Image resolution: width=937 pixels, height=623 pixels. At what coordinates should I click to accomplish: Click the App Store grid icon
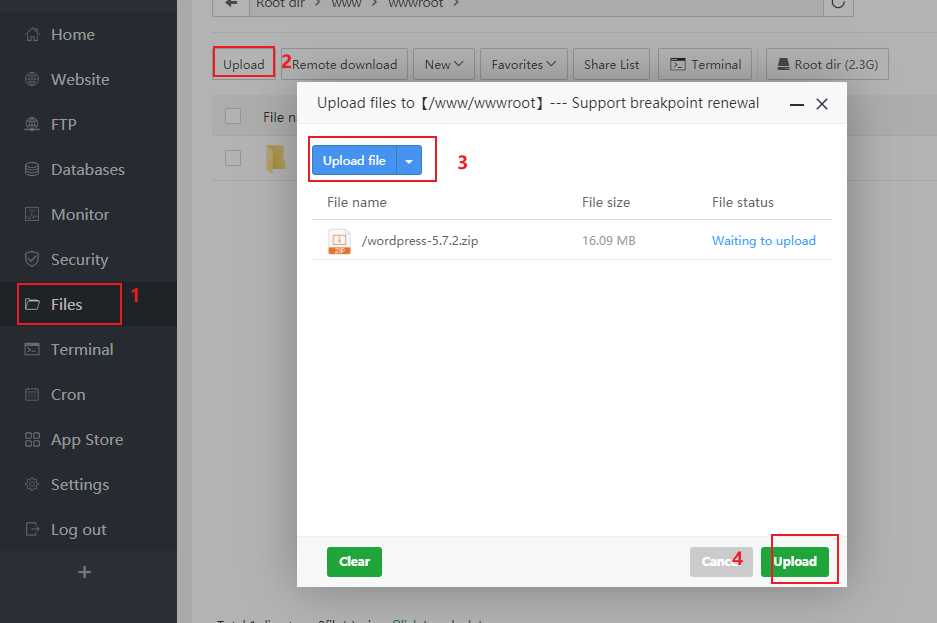click(x=32, y=440)
